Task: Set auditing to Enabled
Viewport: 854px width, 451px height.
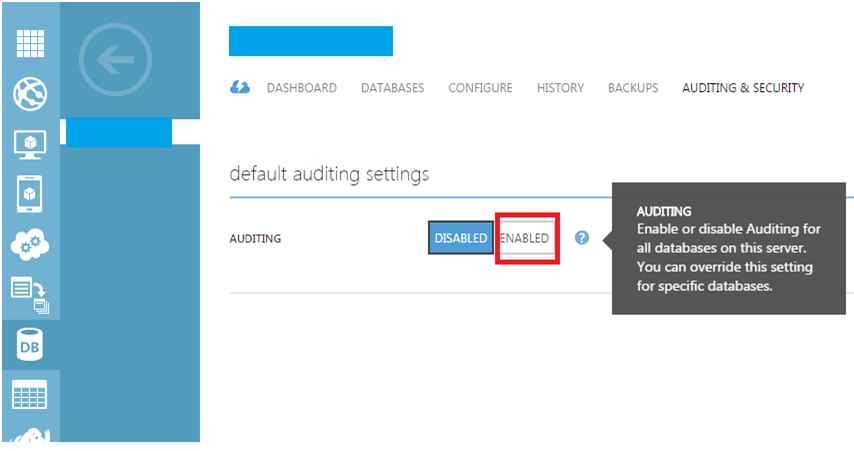Action: click(526, 238)
